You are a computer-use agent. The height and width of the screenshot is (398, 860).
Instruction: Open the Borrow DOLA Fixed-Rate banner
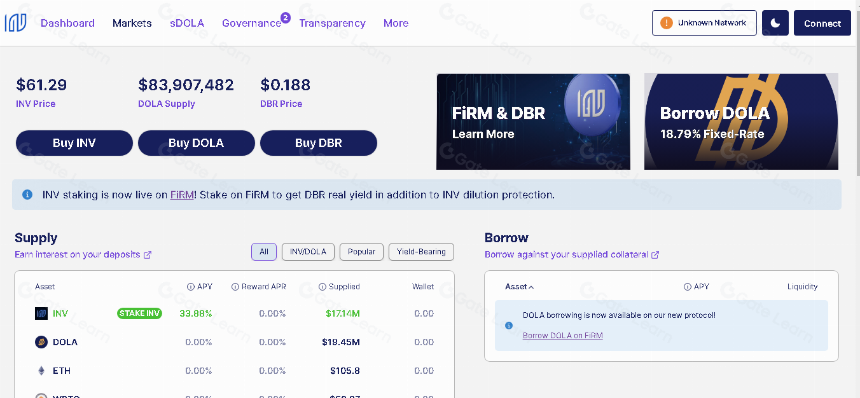coord(741,122)
